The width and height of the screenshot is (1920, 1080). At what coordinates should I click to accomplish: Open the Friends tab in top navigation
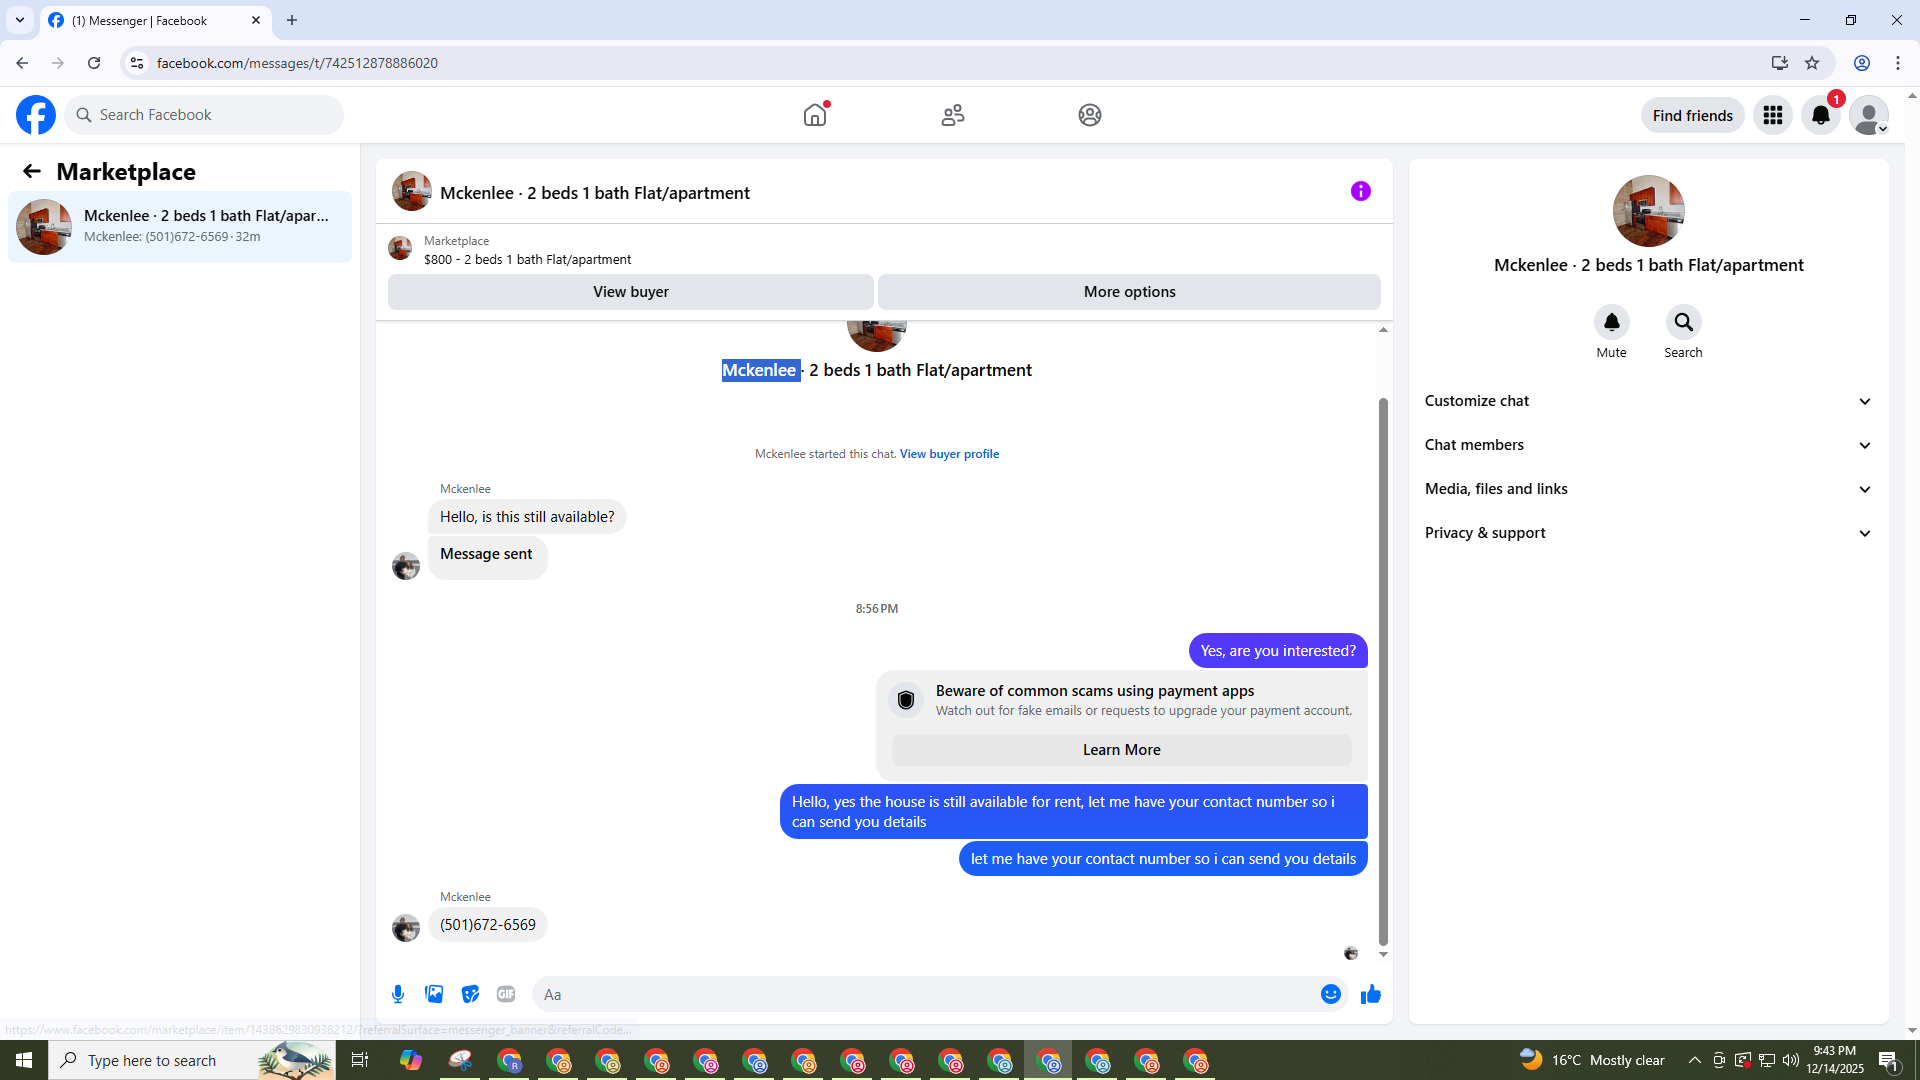[x=952, y=115]
